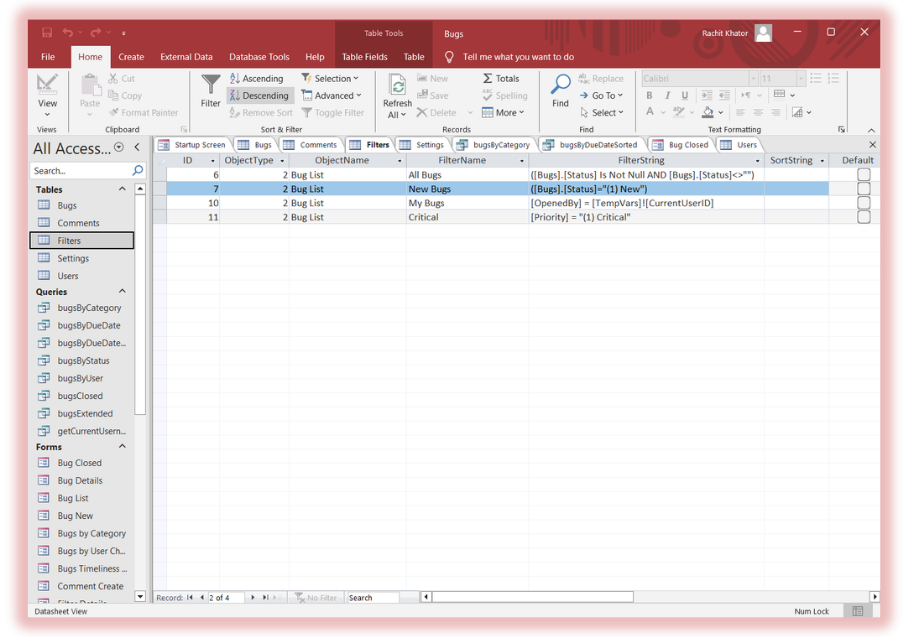
Task: Click the Save icon in title bar
Action: coord(46,33)
